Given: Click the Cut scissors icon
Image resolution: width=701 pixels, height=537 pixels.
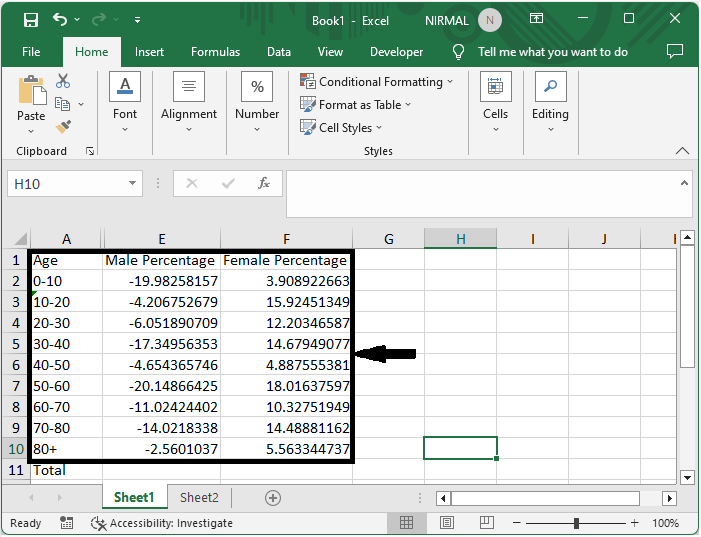Looking at the screenshot, I should point(63,81).
